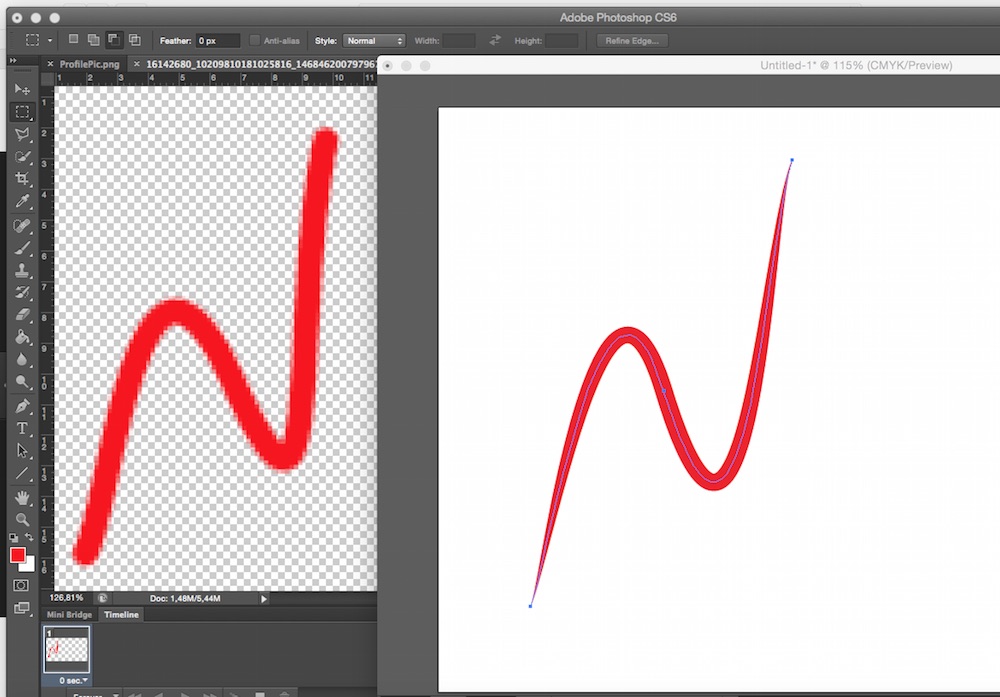
Task: Select the Rectangular Marquee tool in toolbox
Action: (x=22, y=112)
